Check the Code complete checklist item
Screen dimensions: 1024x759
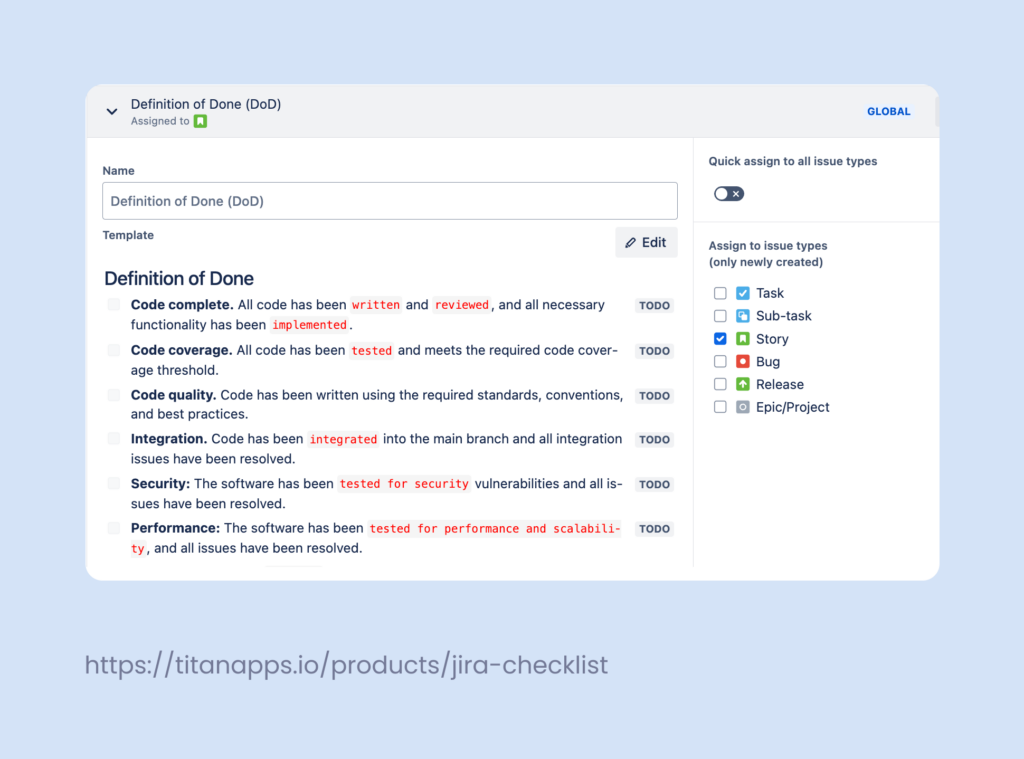pos(113,304)
